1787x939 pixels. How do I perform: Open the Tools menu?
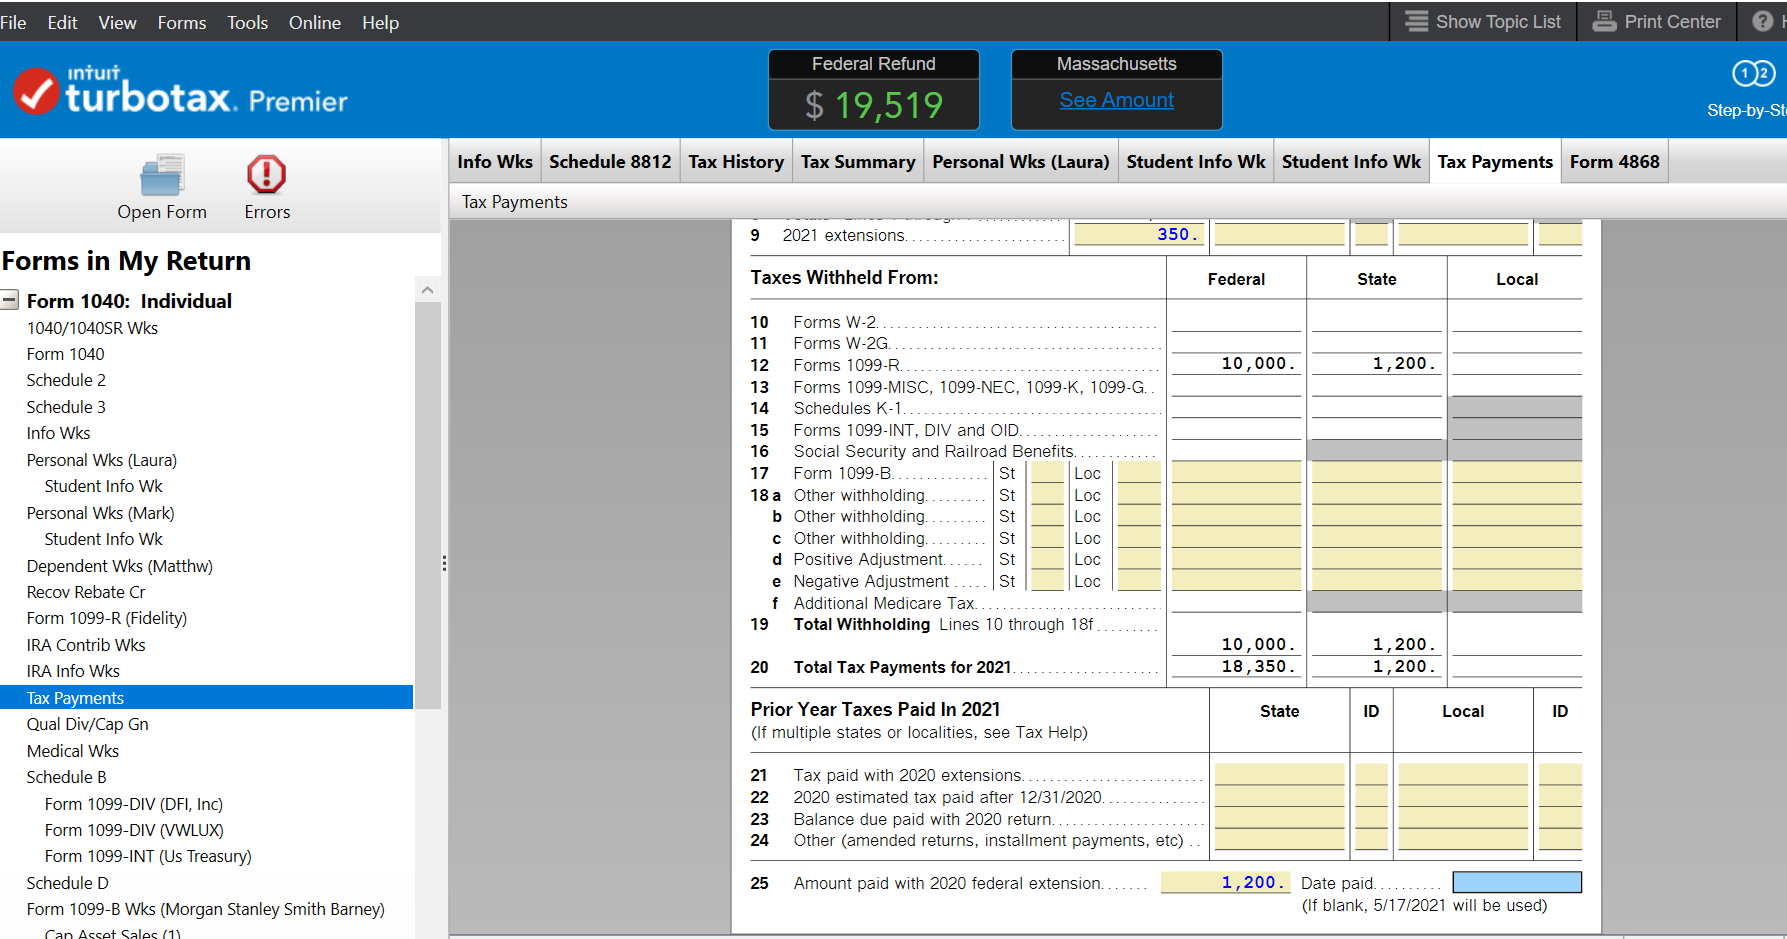pos(247,22)
